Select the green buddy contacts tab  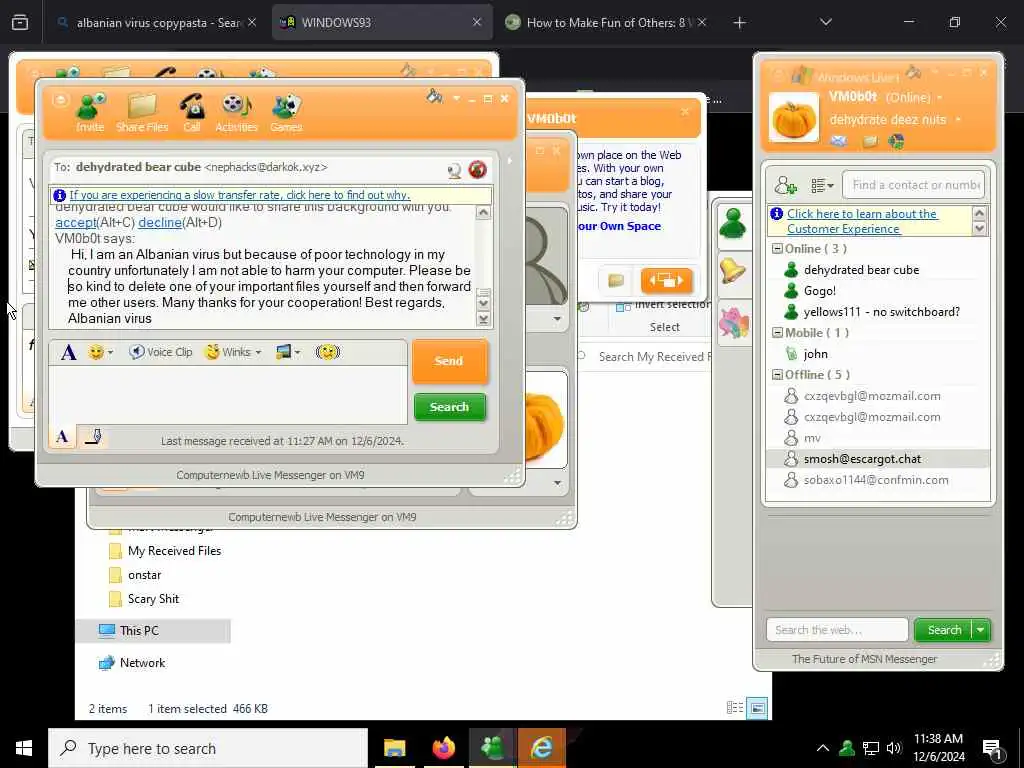(733, 224)
